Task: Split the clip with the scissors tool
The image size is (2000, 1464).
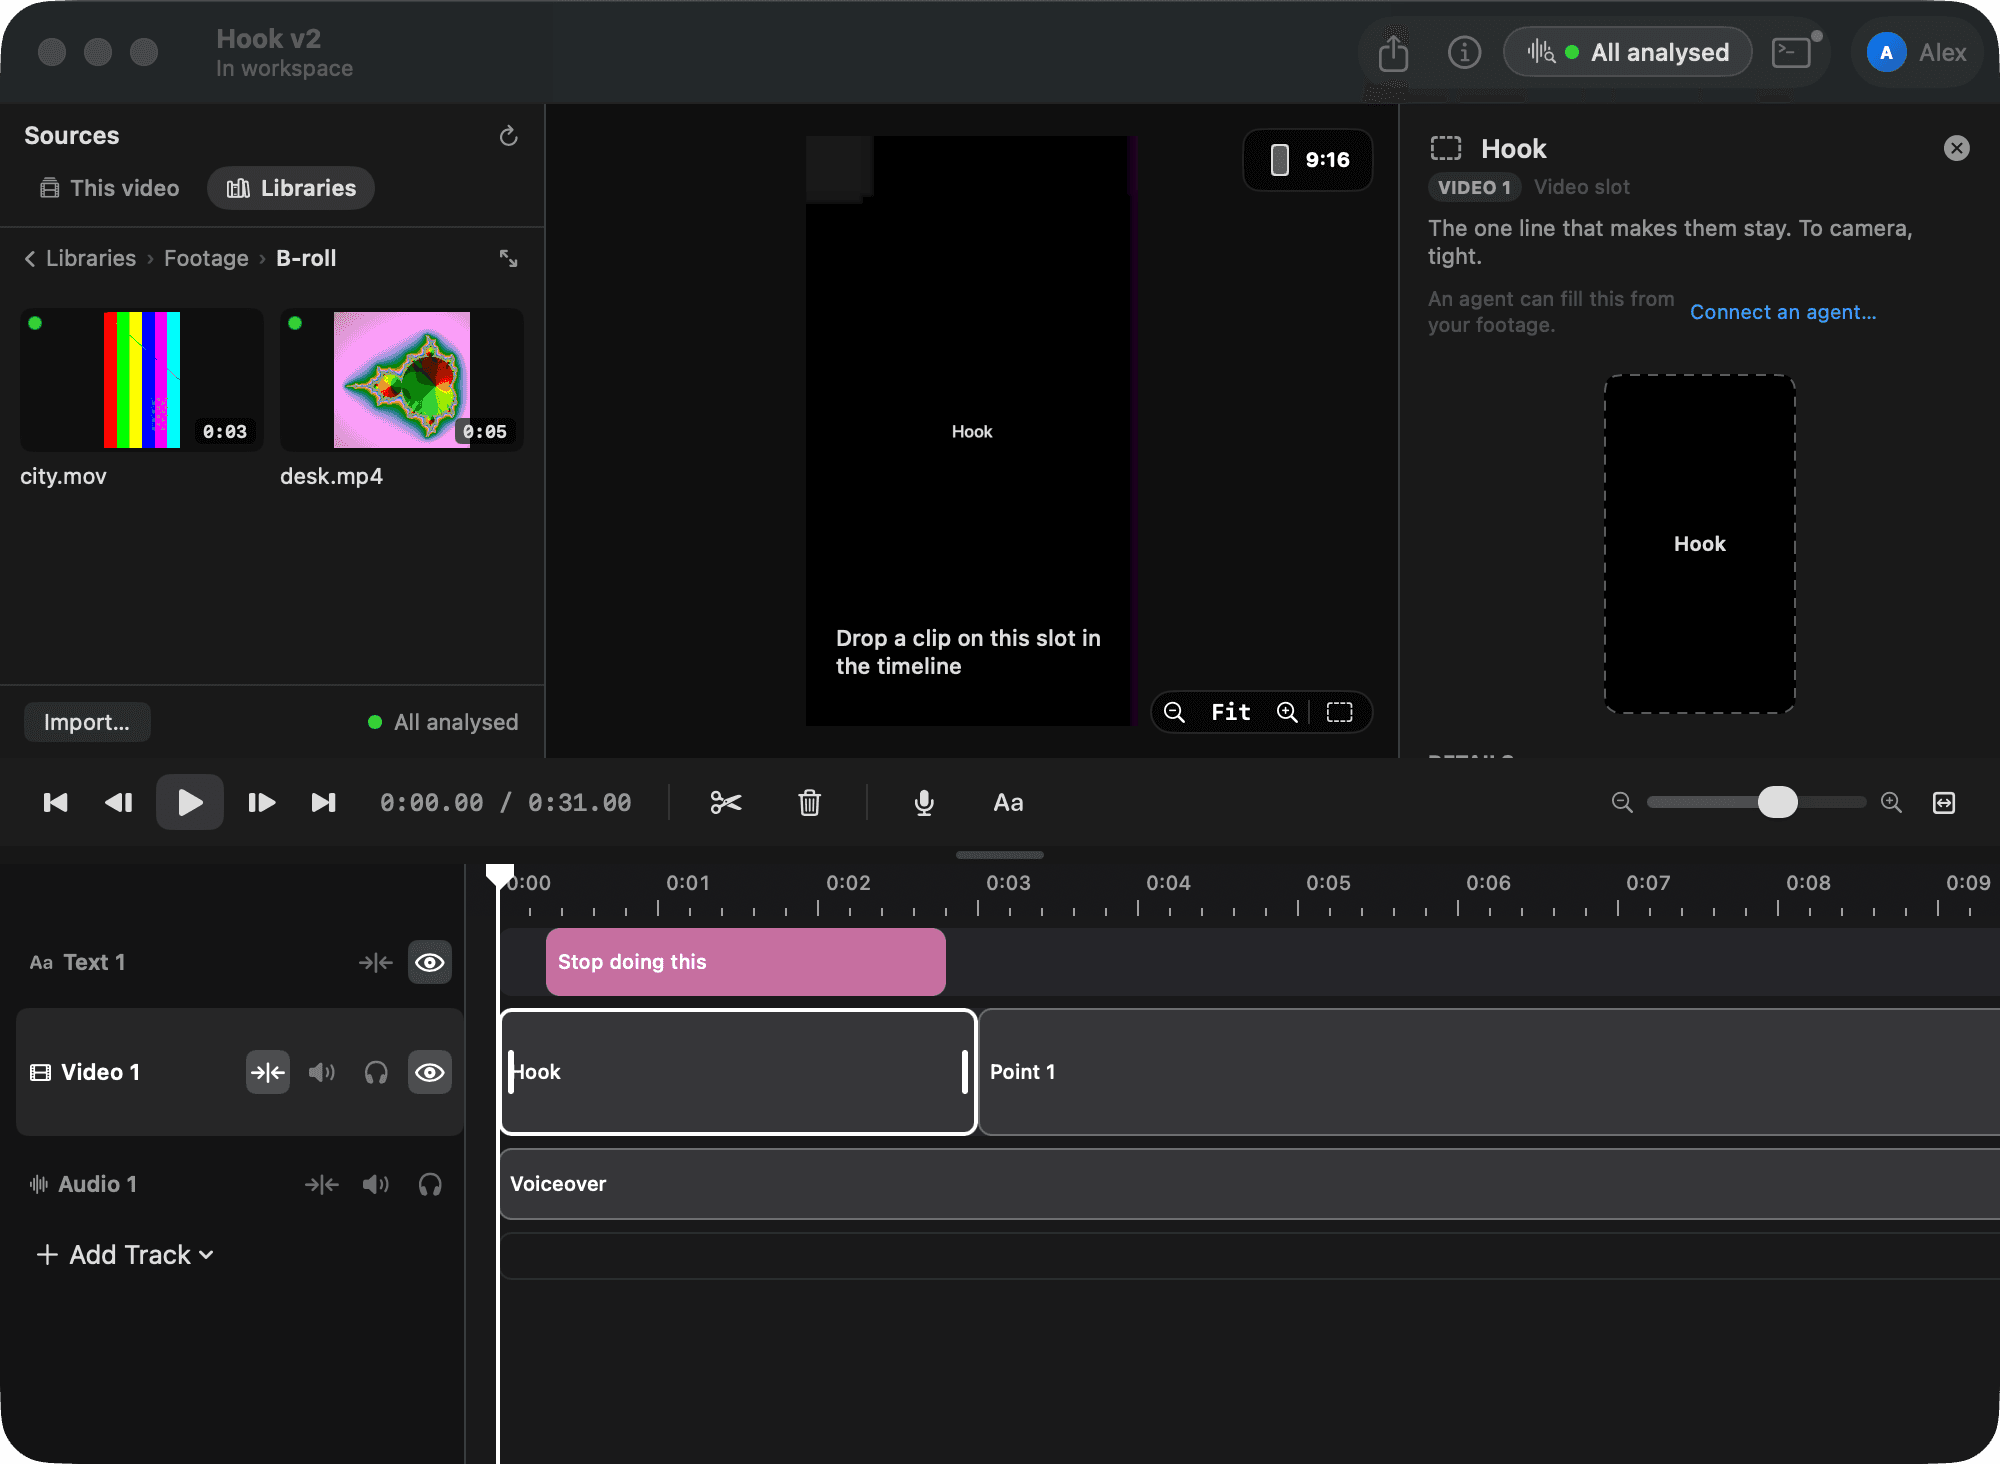Action: (726, 802)
